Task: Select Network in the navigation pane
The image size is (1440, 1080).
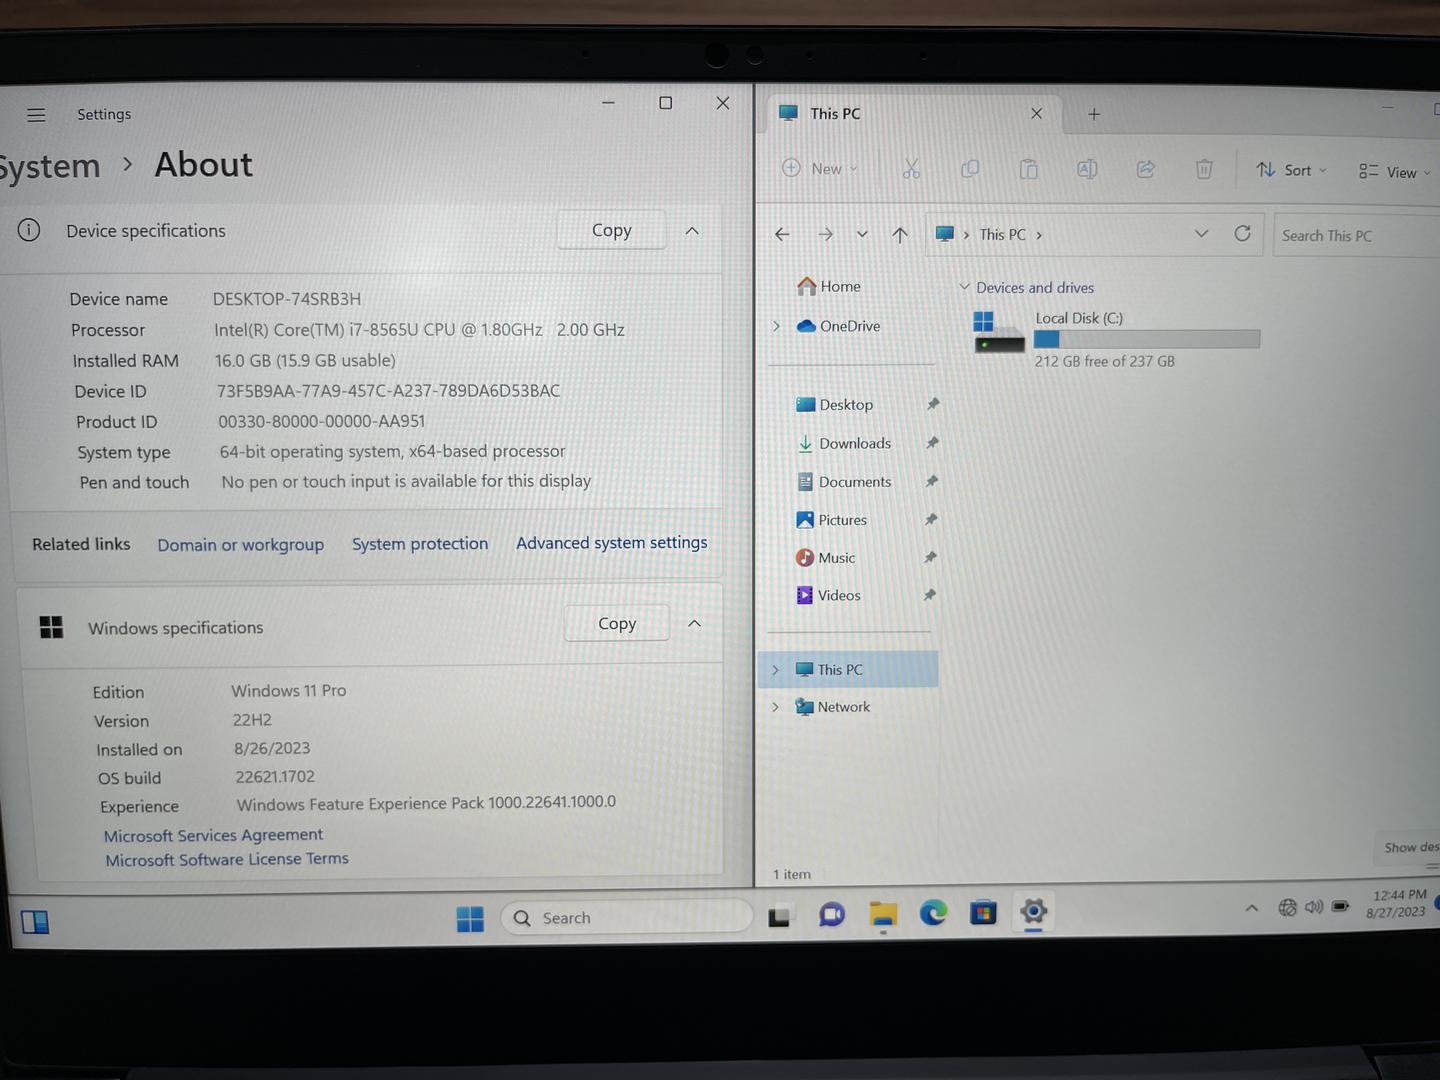Action: (x=833, y=706)
